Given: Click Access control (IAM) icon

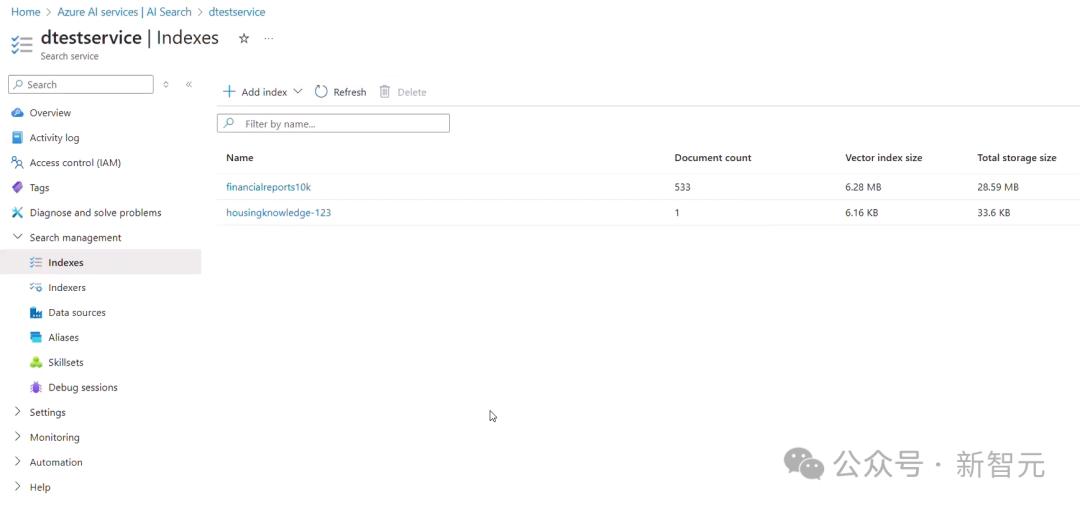Looking at the screenshot, I should tap(17, 163).
